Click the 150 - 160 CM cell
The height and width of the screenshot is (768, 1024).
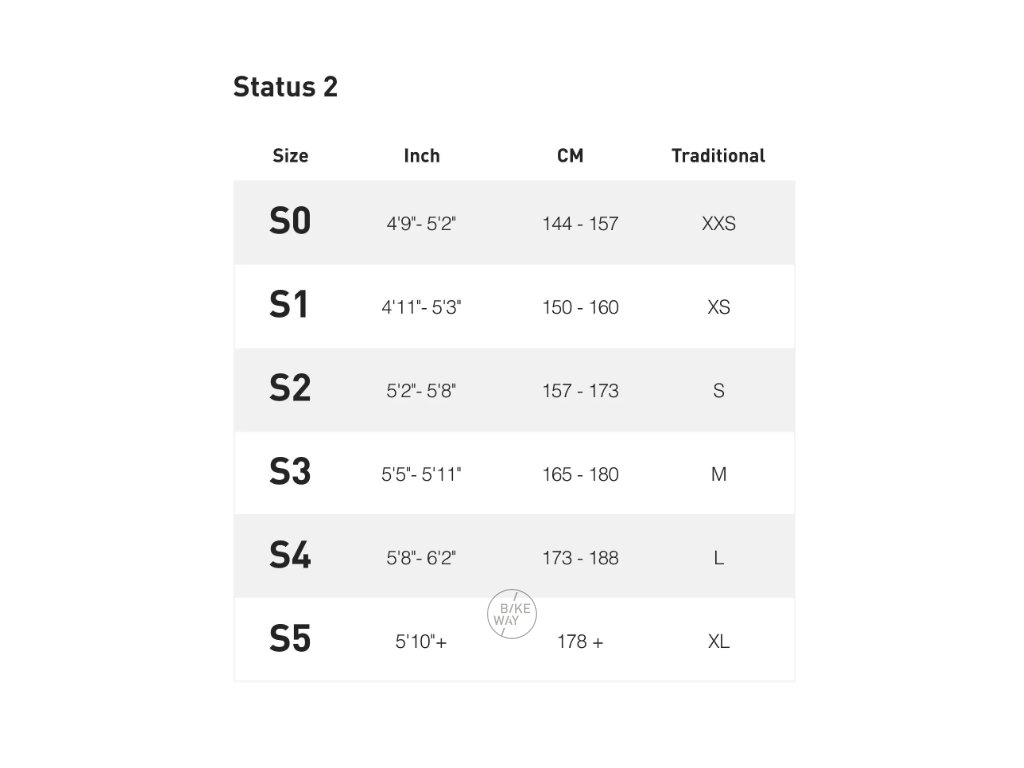click(580, 307)
